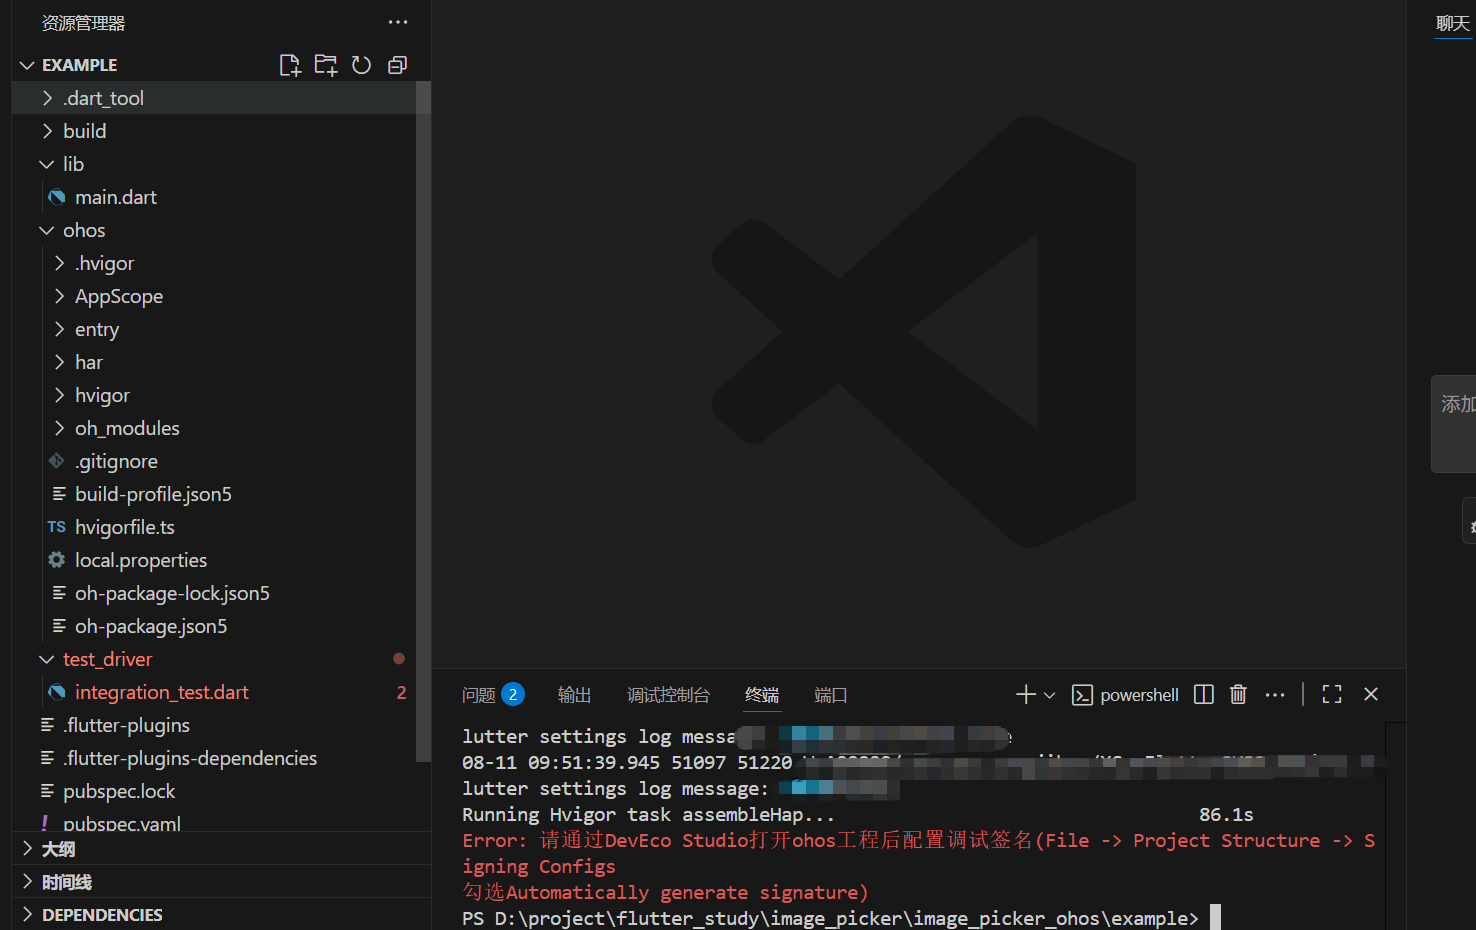Viewport: 1476px width, 930px height.
Task: Click the New Folder icon in explorer header
Action: tap(326, 65)
